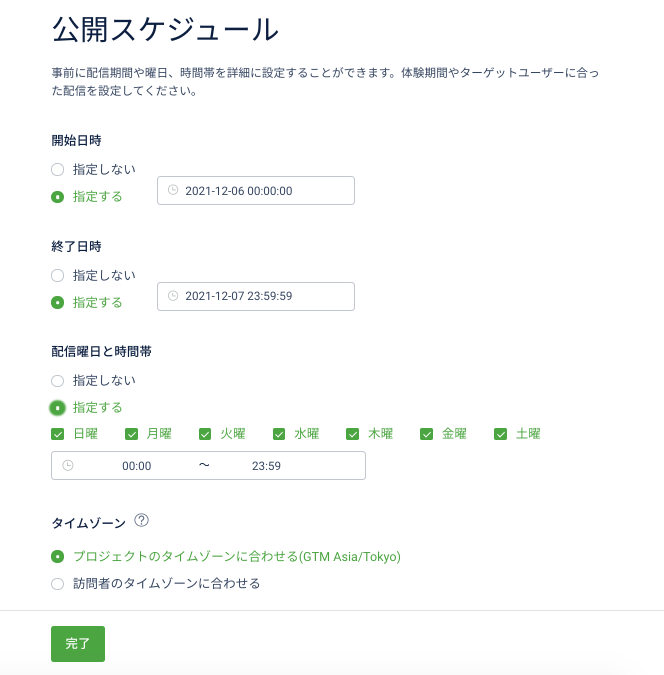Click the 23:59 end time value
The width and height of the screenshot is (664, 675).
pyautogui.click(x=266, y=466)
